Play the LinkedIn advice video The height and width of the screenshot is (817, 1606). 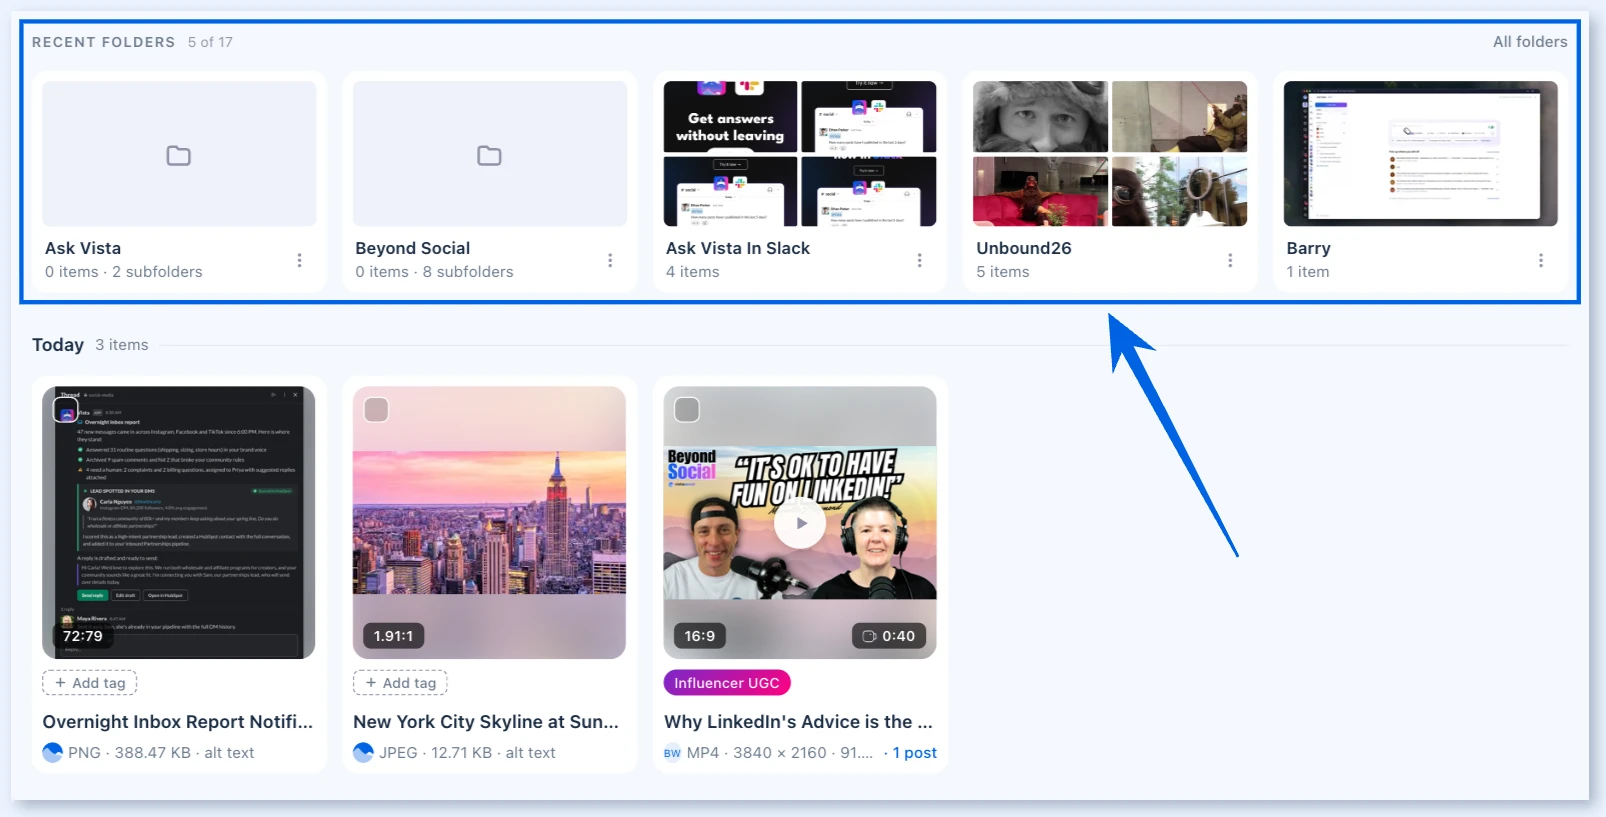(x=800, y=523)
